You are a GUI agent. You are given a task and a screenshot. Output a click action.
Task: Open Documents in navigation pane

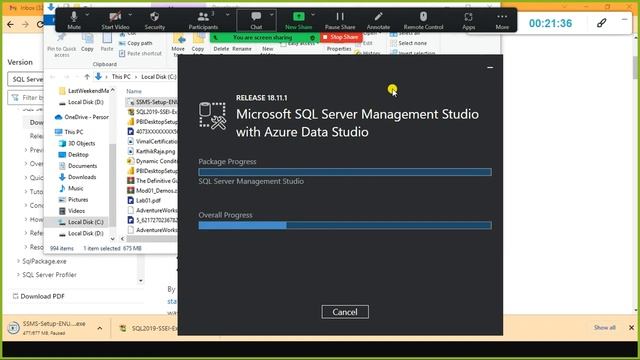pos(78,166)
